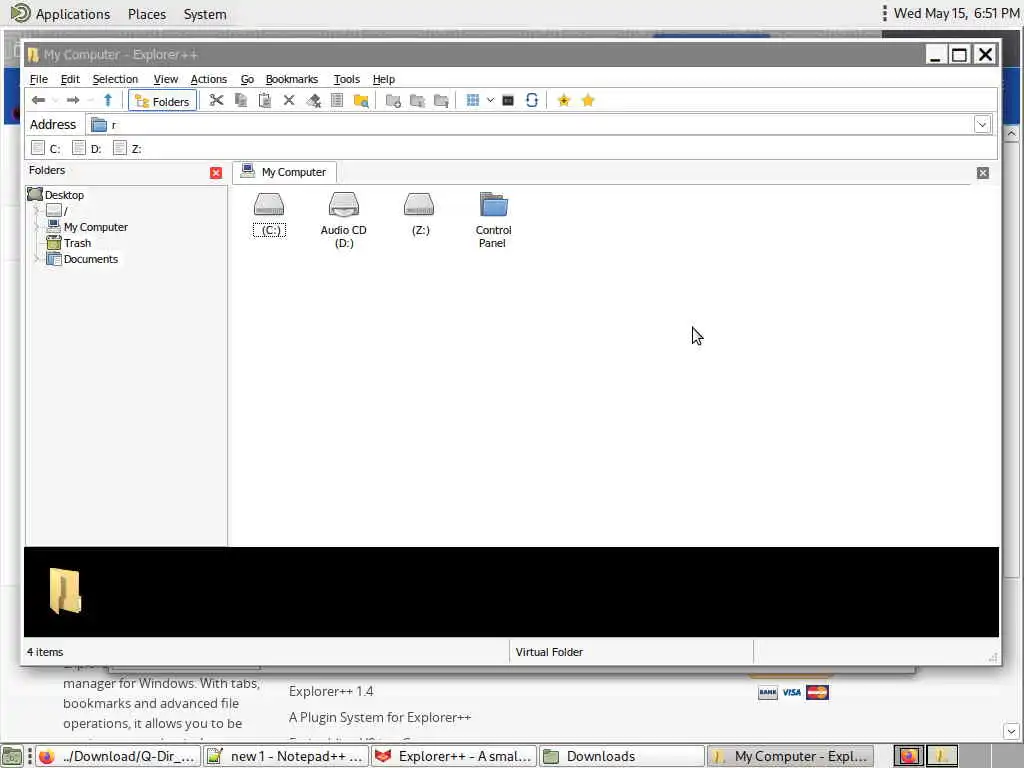Select the Audio CD (D:) drive

tap(344, 220)
